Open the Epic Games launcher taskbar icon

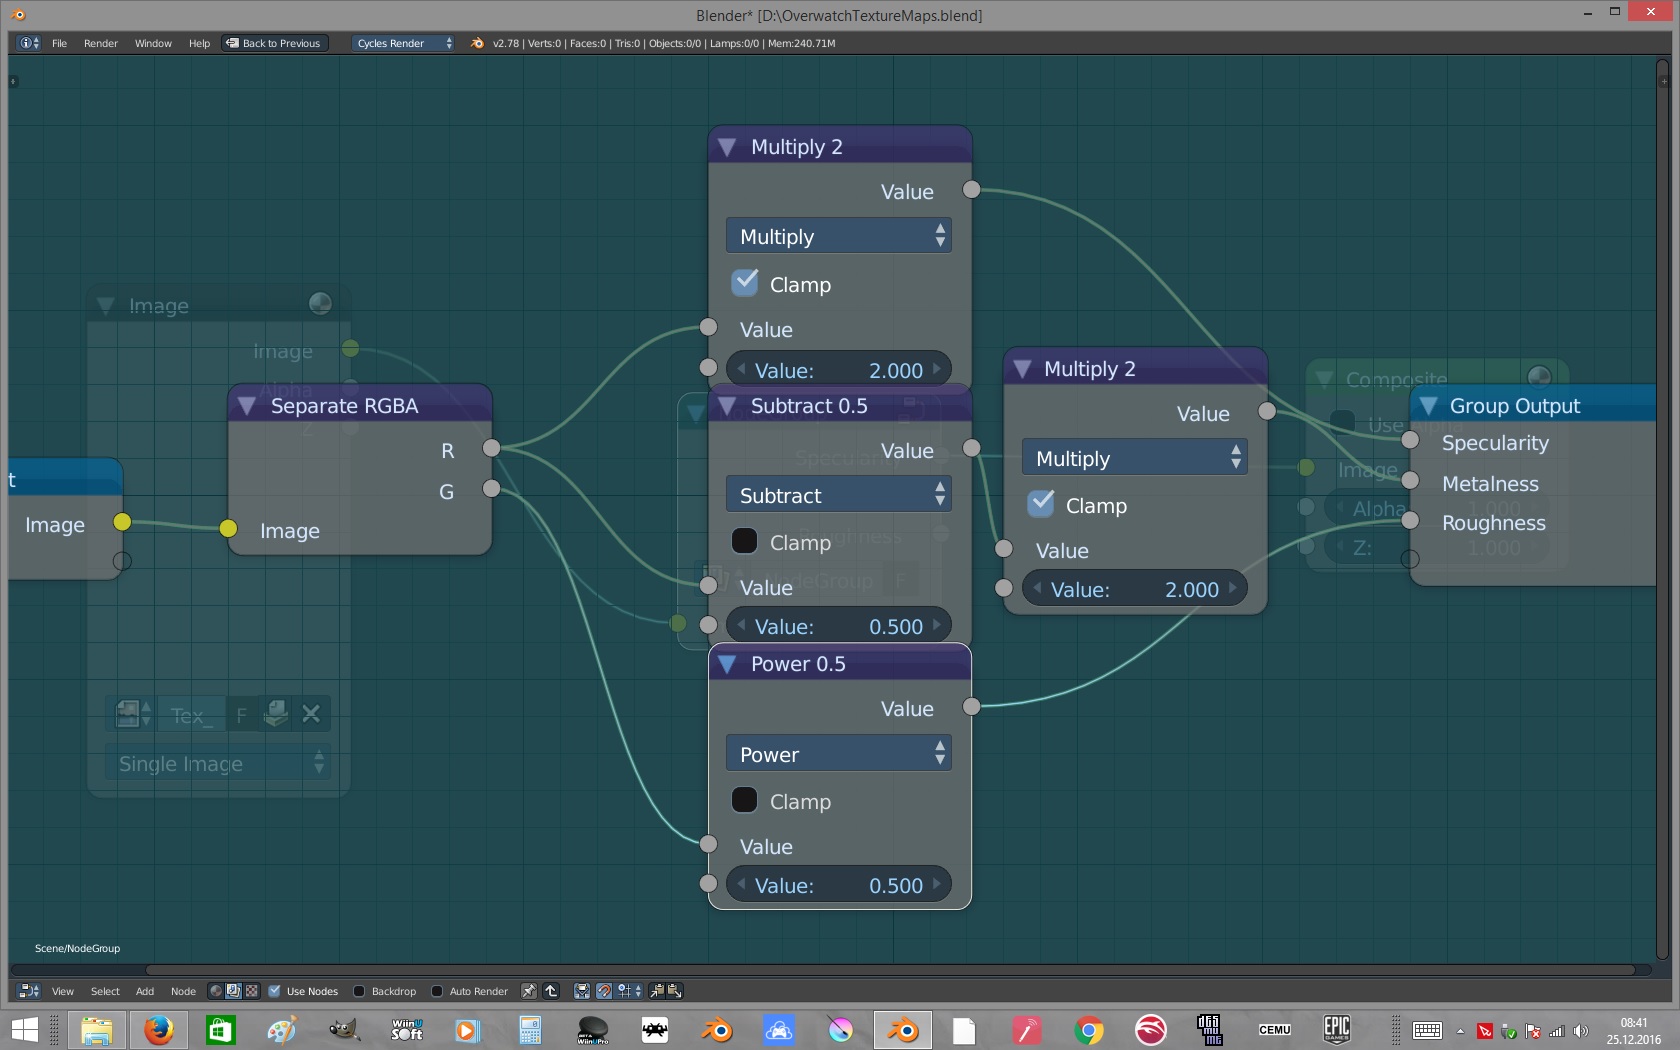(x=1337, y=1029)
